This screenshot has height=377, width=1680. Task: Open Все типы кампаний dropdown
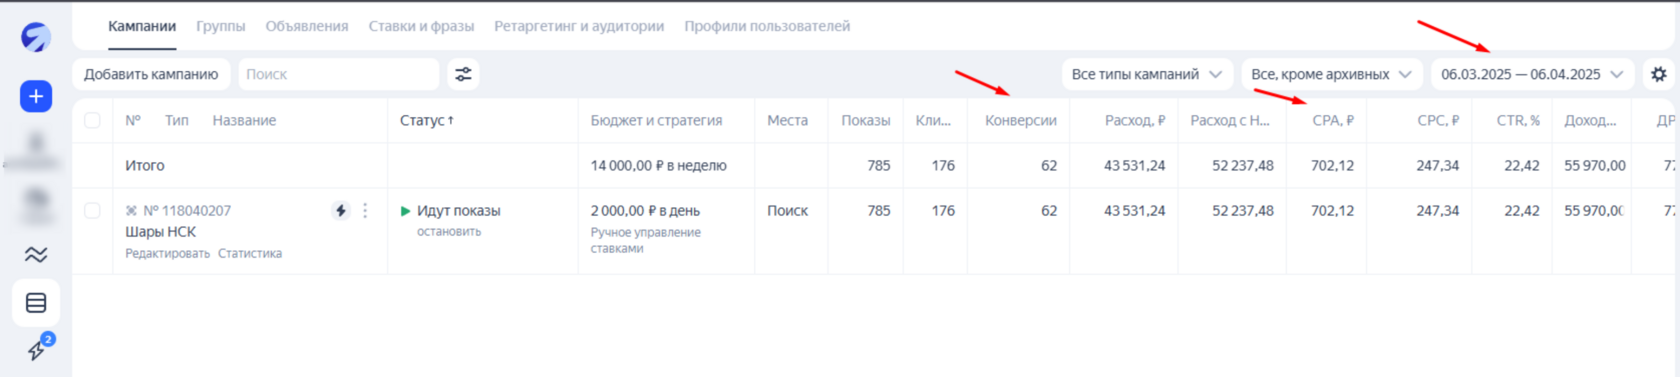tap(1147, 74)
